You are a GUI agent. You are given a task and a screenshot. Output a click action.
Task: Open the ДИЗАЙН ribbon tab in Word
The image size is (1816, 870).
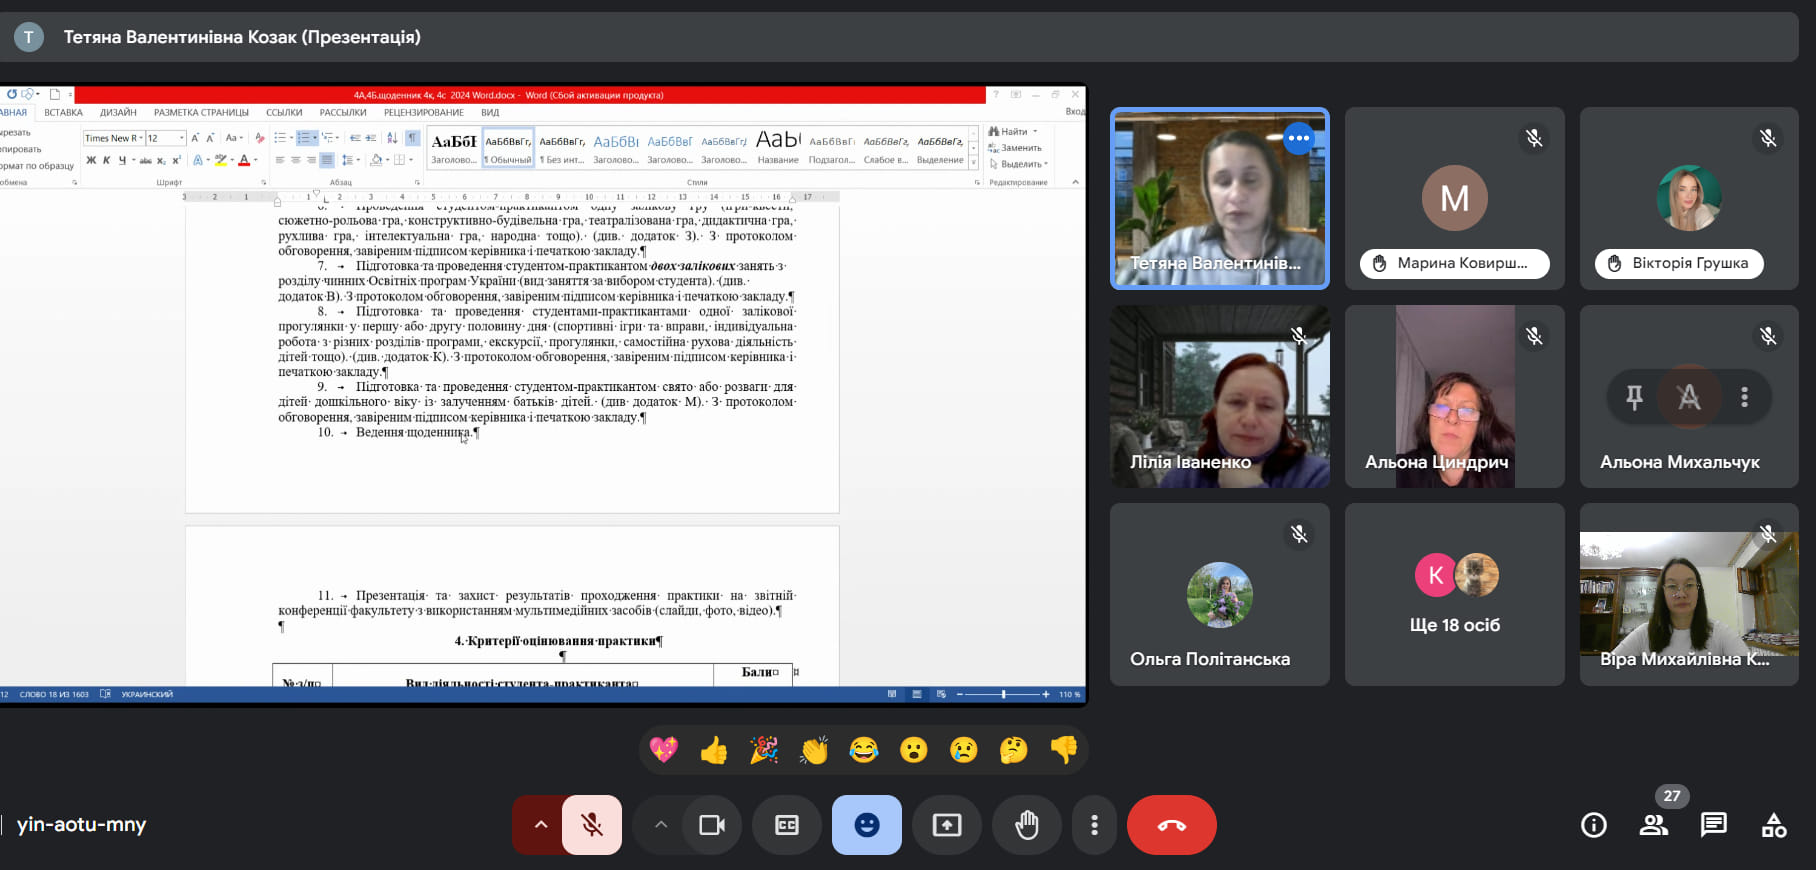[x=118, y=113]
